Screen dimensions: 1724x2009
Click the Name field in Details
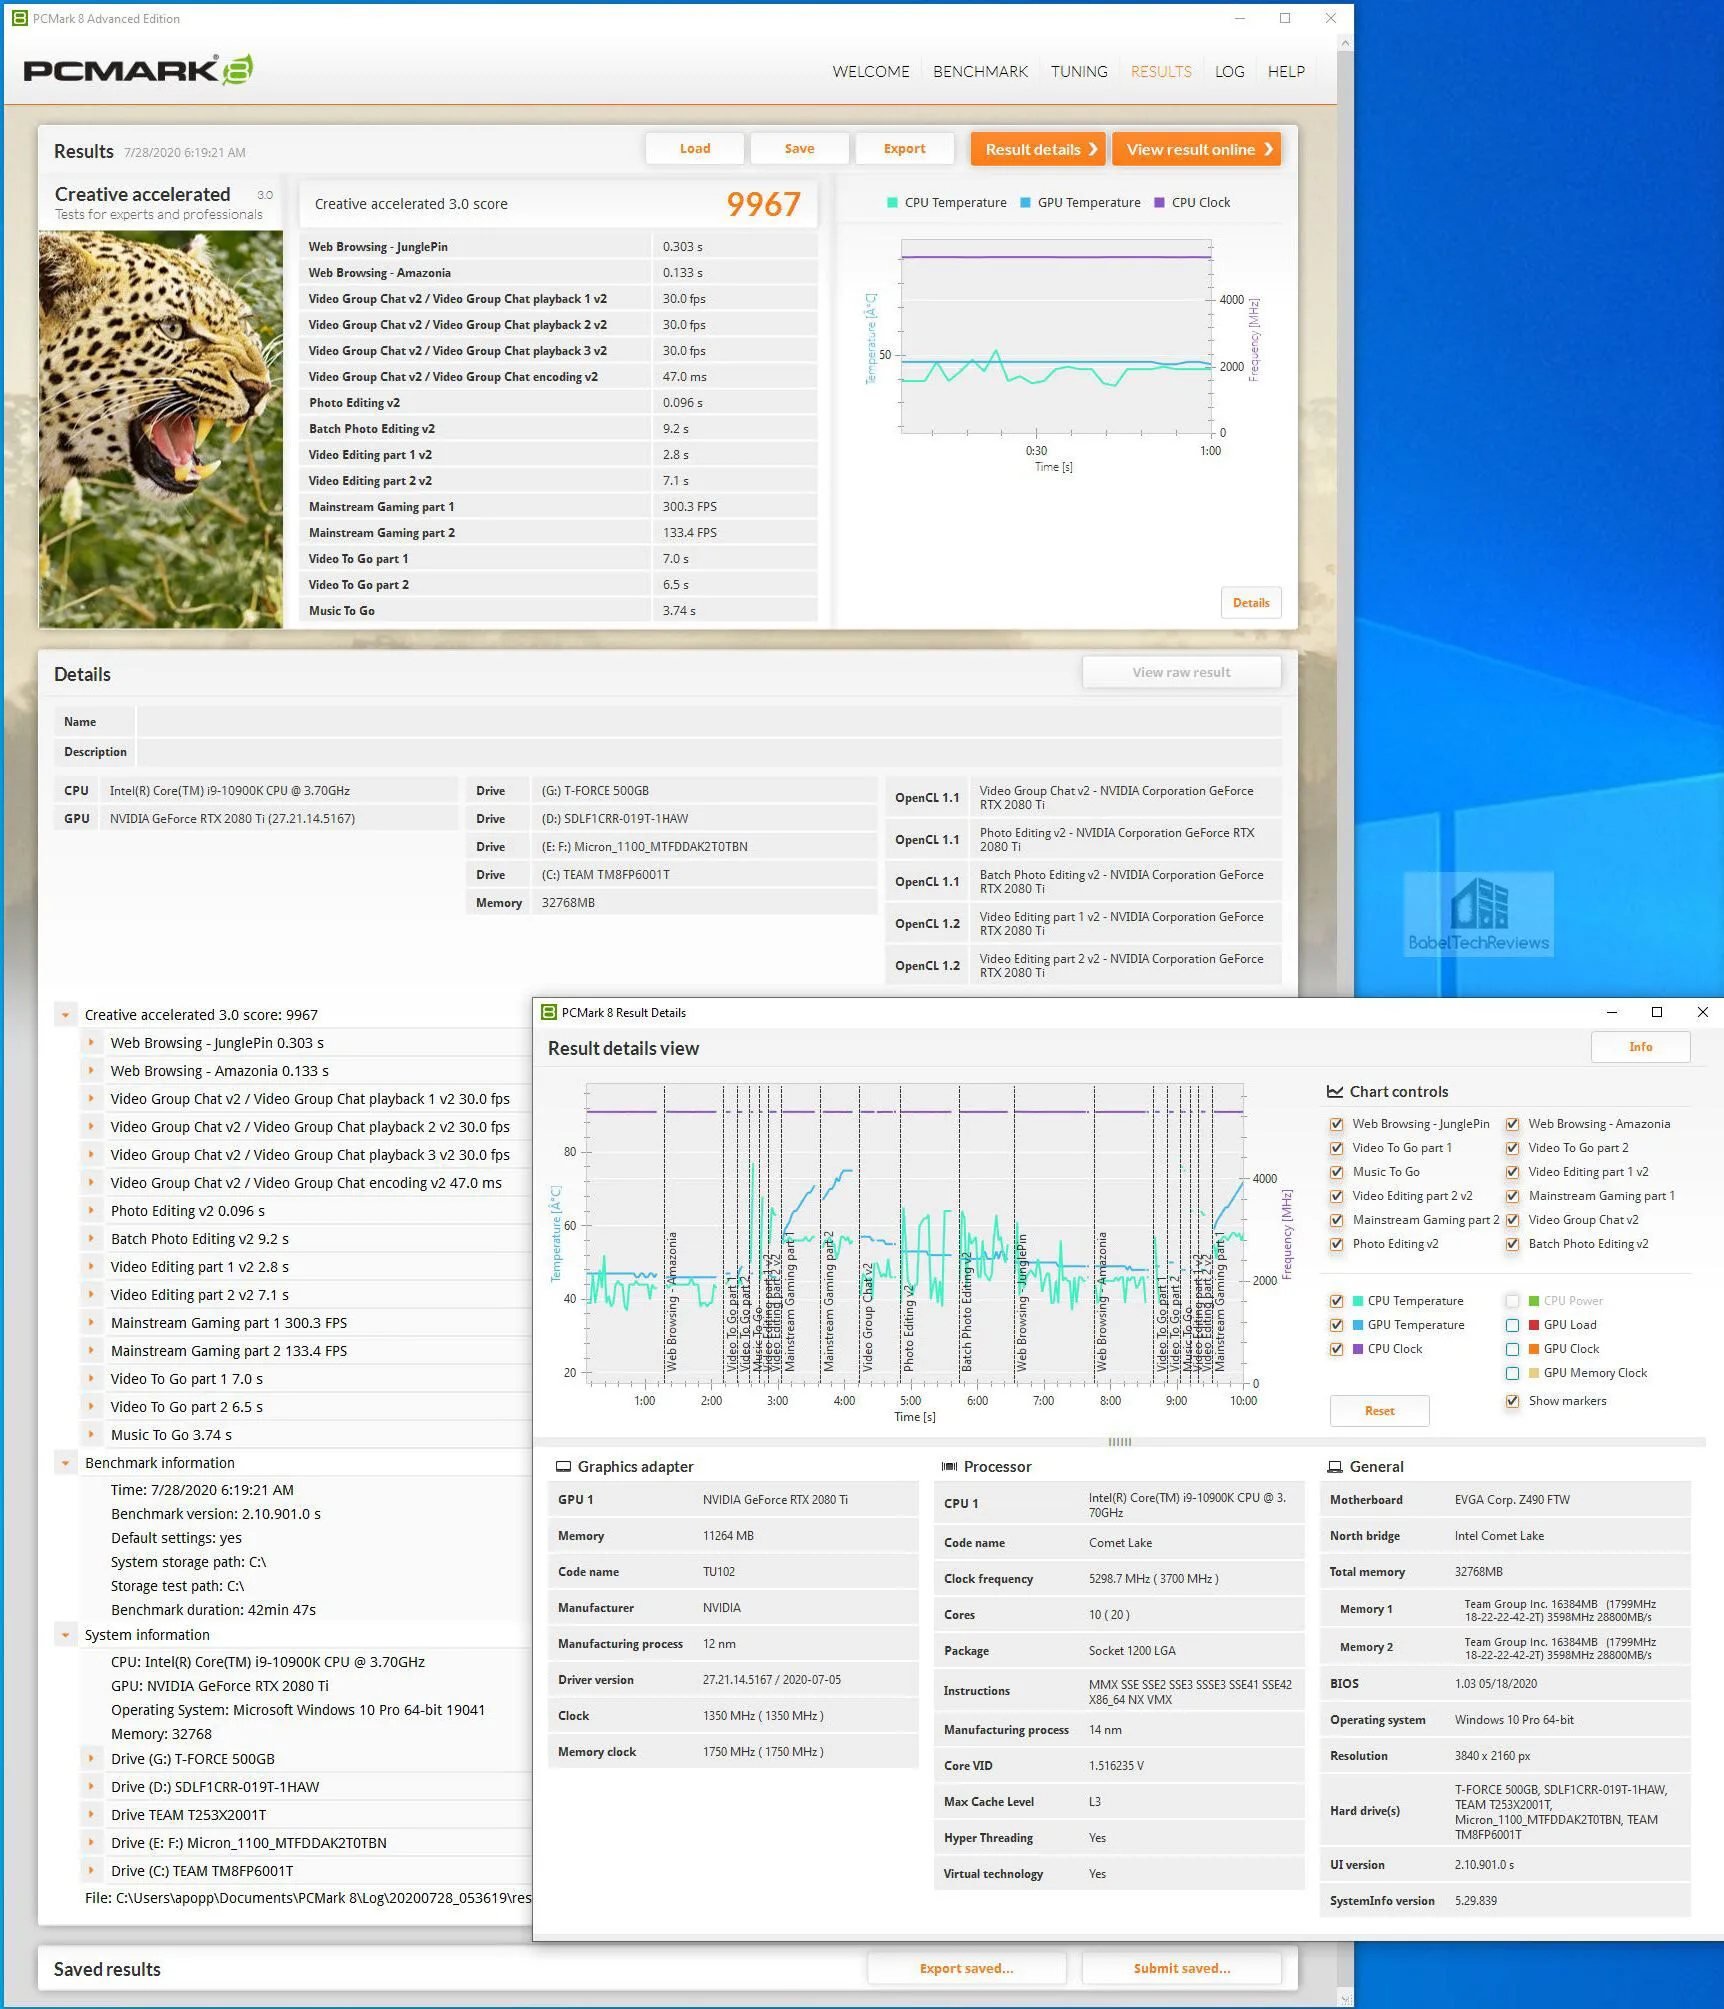(709, 722)
